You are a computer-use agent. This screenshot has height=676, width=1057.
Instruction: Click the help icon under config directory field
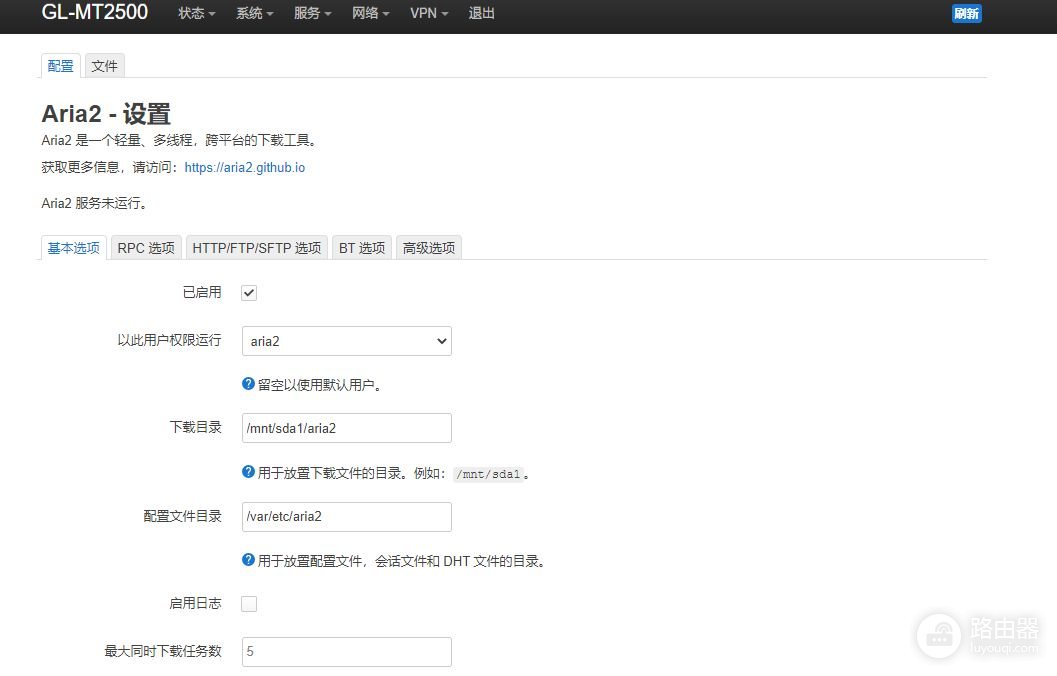tap(249, 560)
